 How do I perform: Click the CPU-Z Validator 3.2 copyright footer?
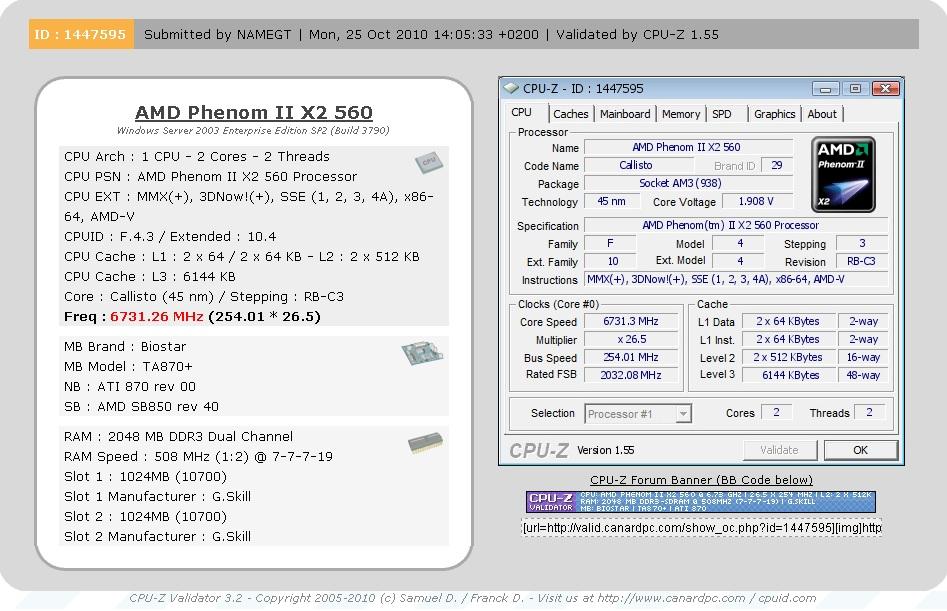pos(472,598)
